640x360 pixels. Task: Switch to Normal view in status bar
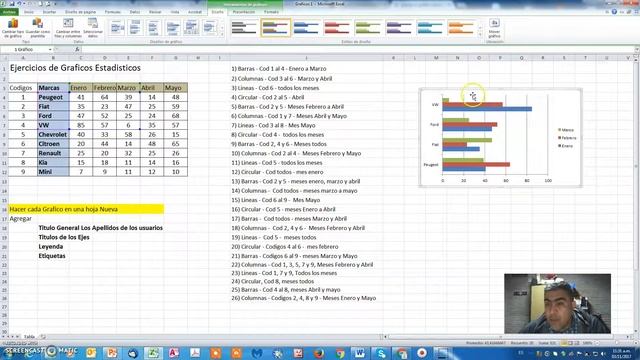pyautogui.click(x=565, y=343)
